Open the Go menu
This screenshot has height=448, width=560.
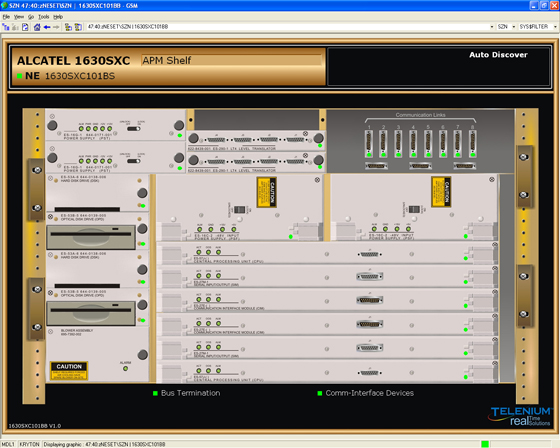31,17
